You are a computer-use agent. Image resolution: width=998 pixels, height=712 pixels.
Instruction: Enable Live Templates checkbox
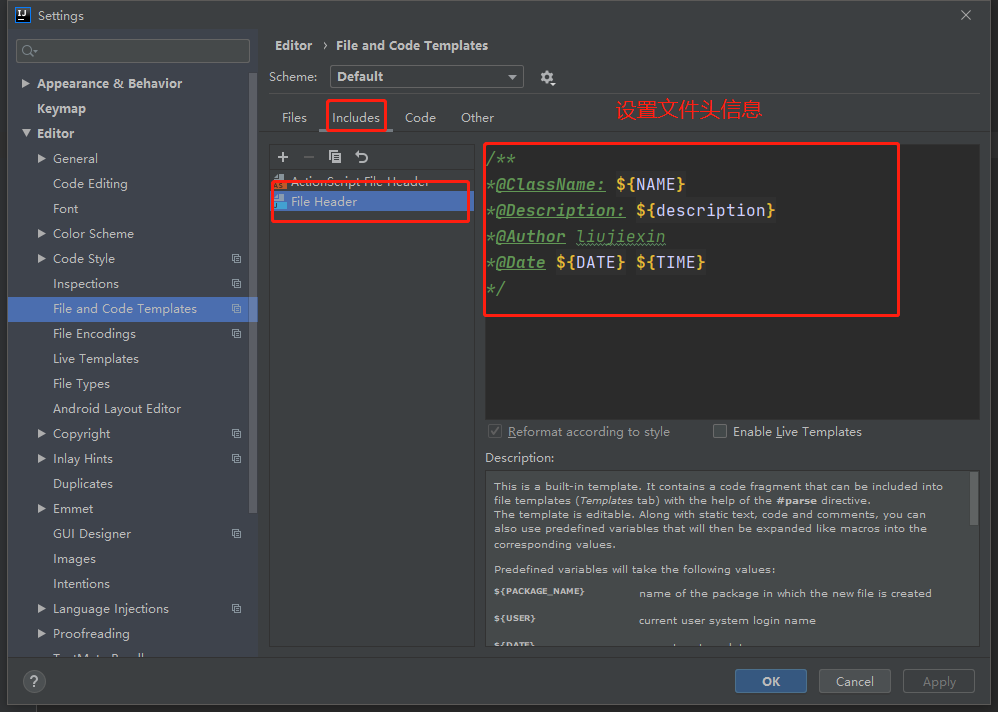point(720,431)
